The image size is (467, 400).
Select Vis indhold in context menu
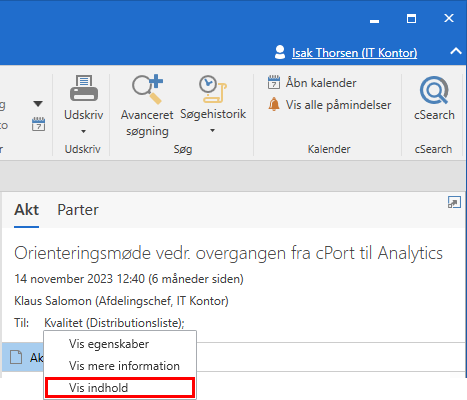point(120,388)
